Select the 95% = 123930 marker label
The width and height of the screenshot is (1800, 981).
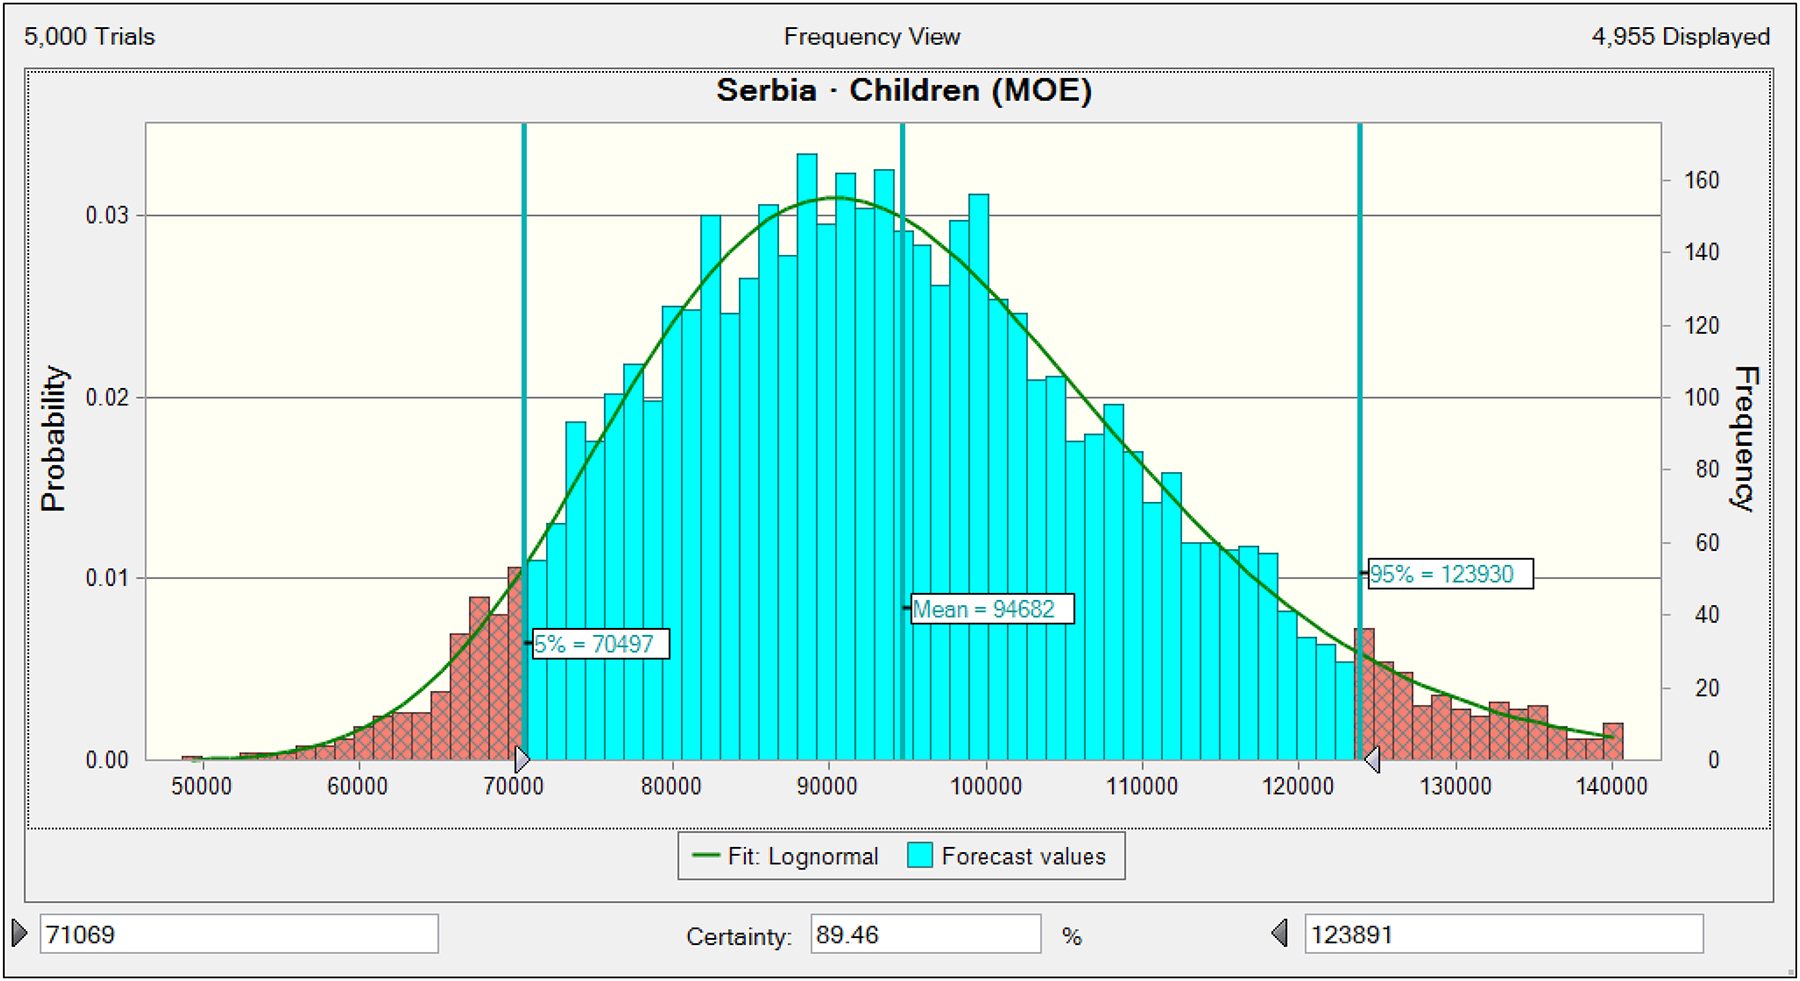coord(1449,574)
